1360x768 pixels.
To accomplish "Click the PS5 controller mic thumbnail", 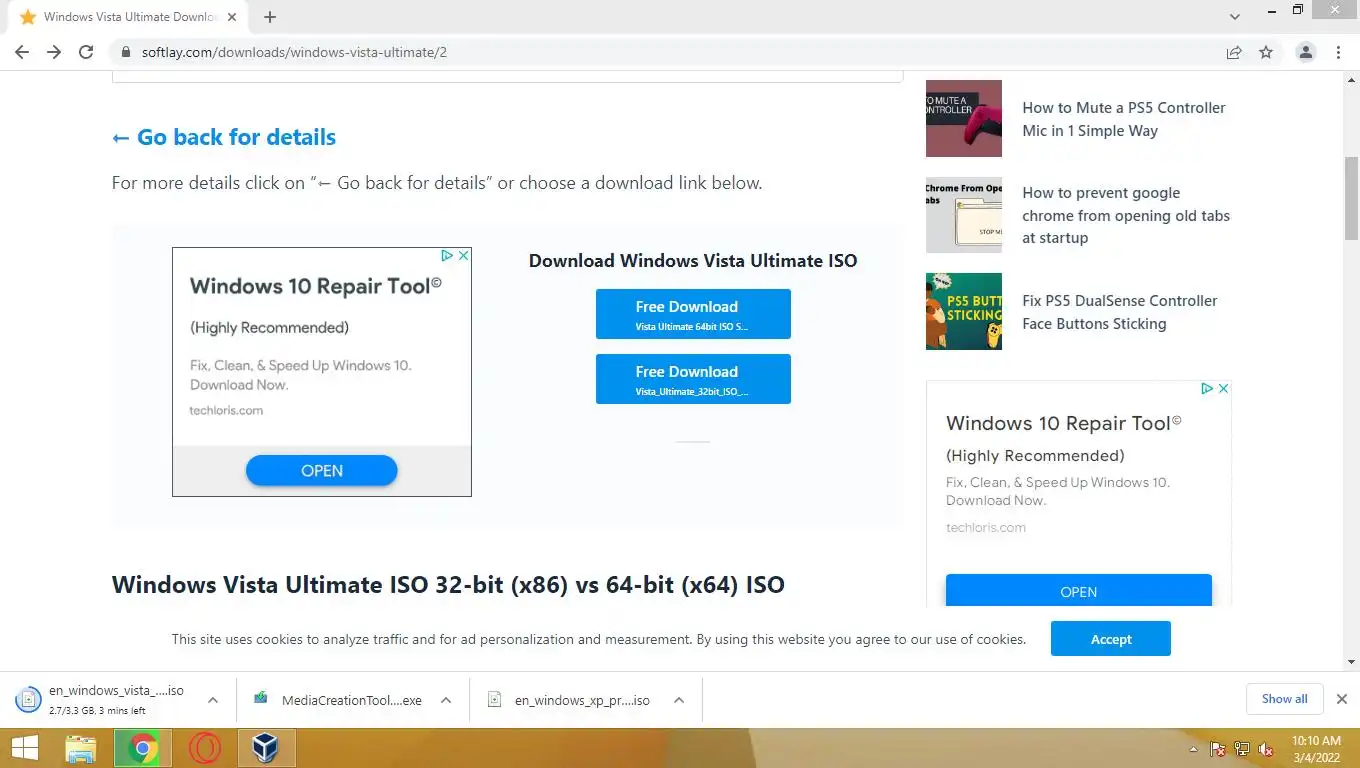I will [964, 118].
